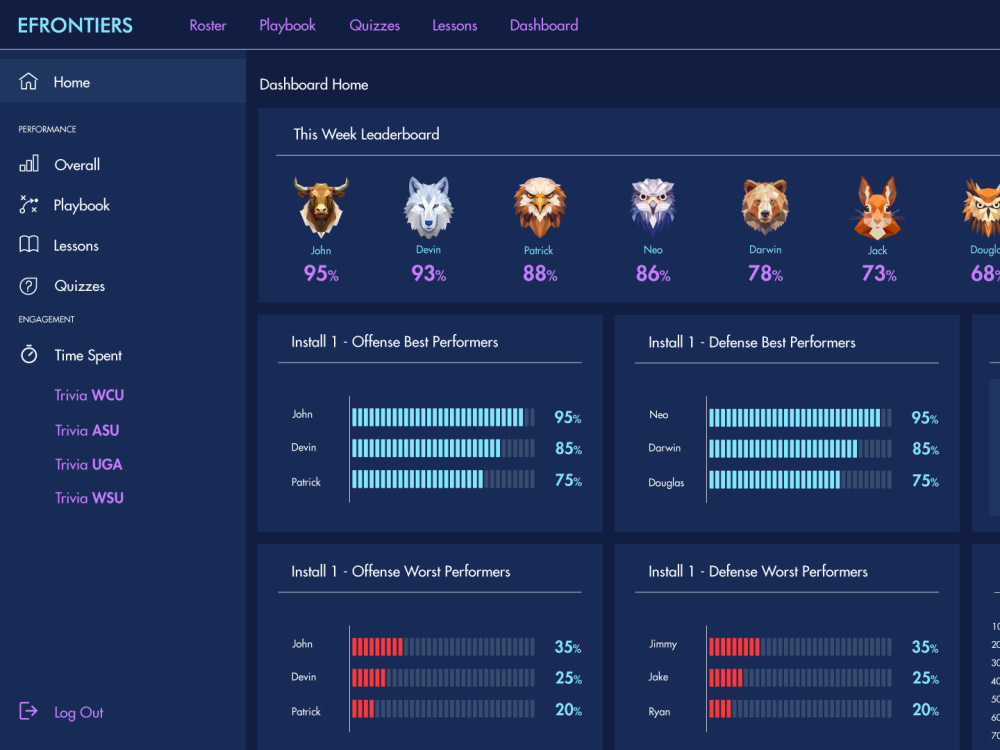
Task: Switch to the Quizzes top navigation tab
Action: 374,26
